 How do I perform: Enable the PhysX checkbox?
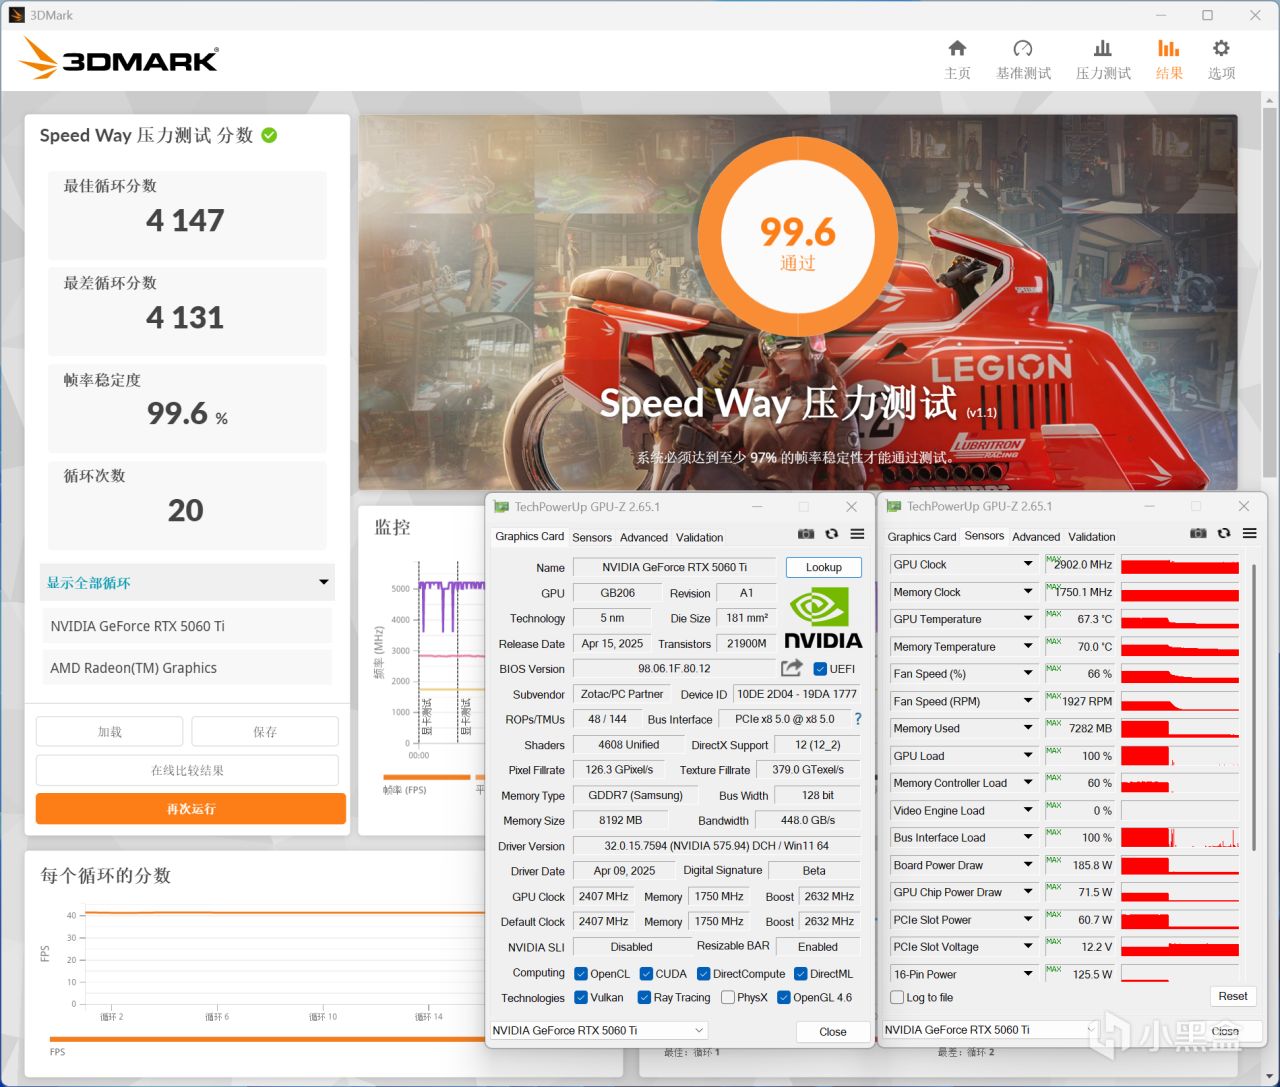point(728,997)
